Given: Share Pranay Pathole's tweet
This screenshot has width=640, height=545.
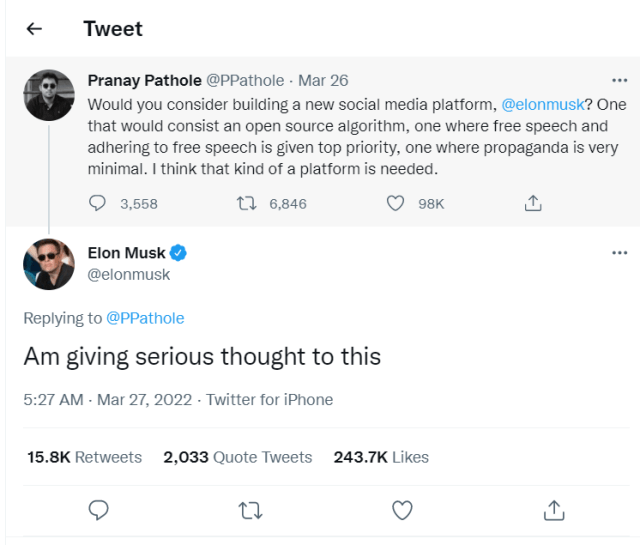Looking at the screenshot, I should point(533,203).
